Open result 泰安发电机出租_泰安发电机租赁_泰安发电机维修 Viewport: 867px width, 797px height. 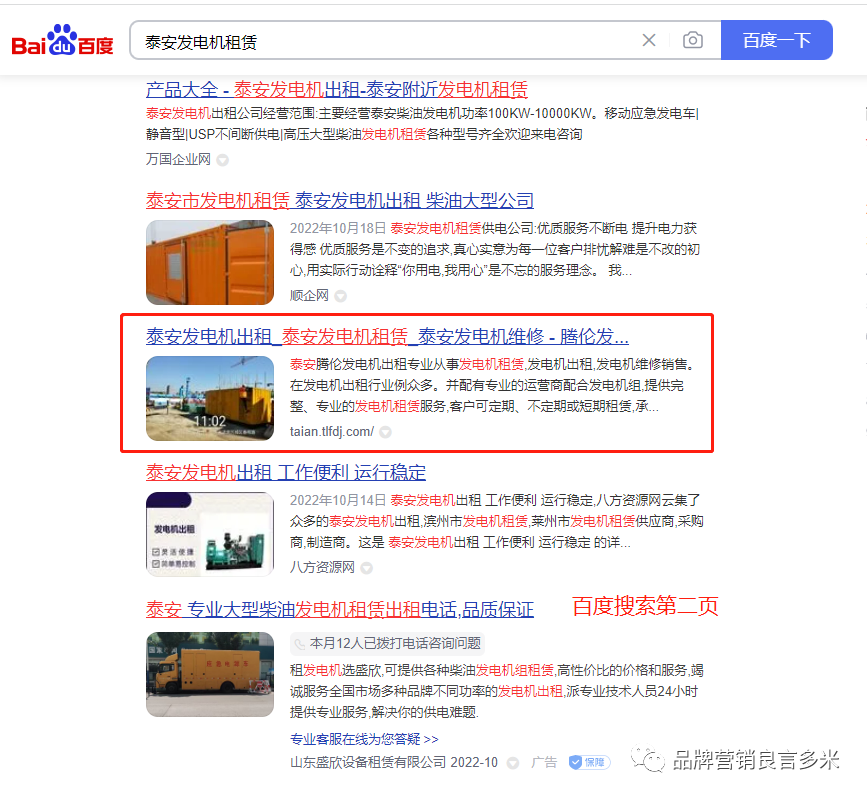(387, 336)
